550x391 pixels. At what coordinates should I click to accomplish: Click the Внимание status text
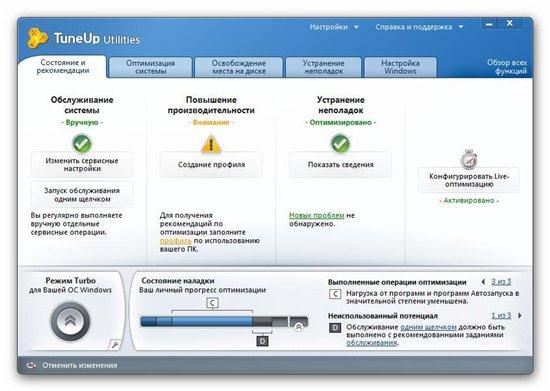tap(211, 122)
